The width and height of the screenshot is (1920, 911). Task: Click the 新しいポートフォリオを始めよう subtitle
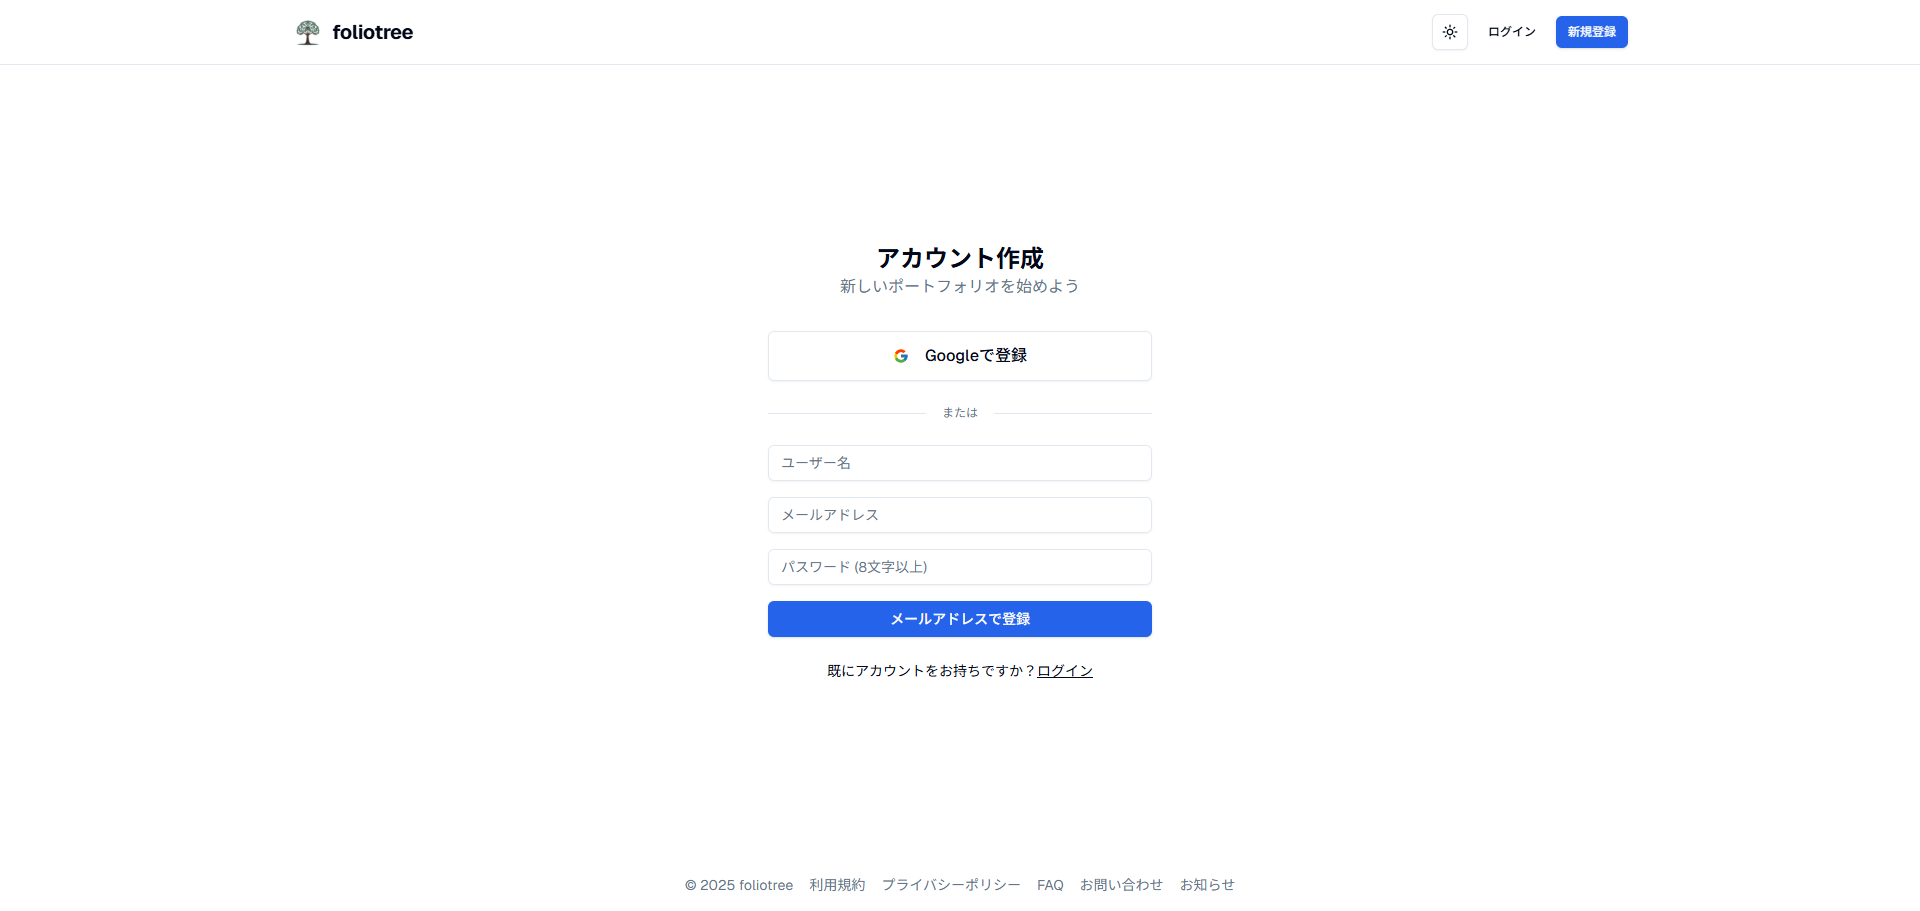(x=960, y=286)
